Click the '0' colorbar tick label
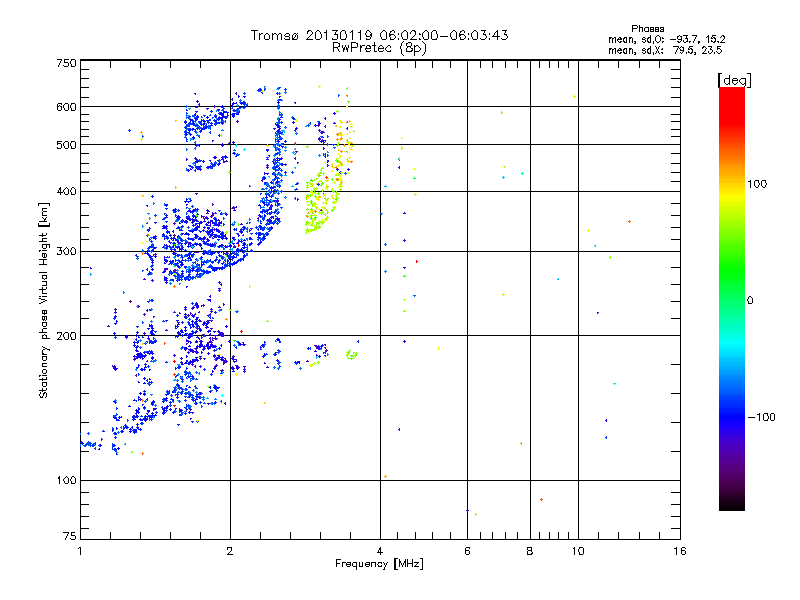The width and height of the screenshot is (800, 600). tap(750, 301)
